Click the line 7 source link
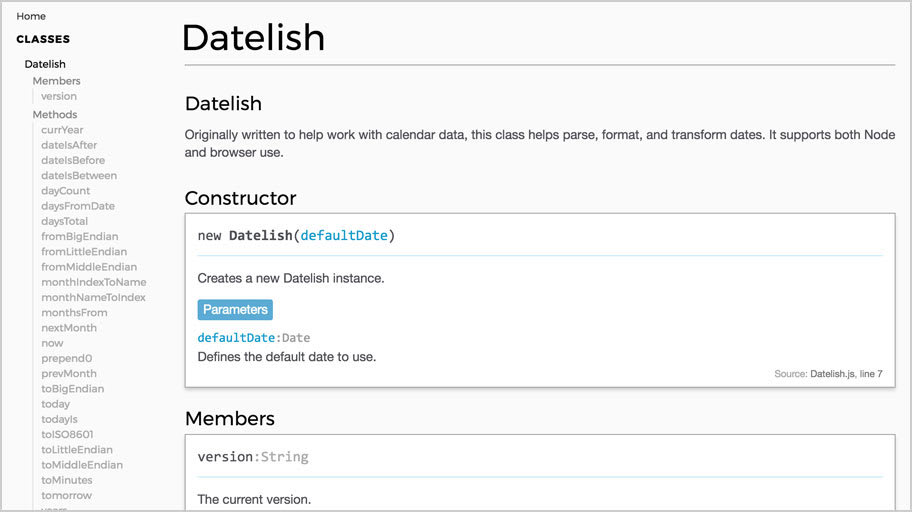Viewport: 912px width, 512px height. coord(872,374)
